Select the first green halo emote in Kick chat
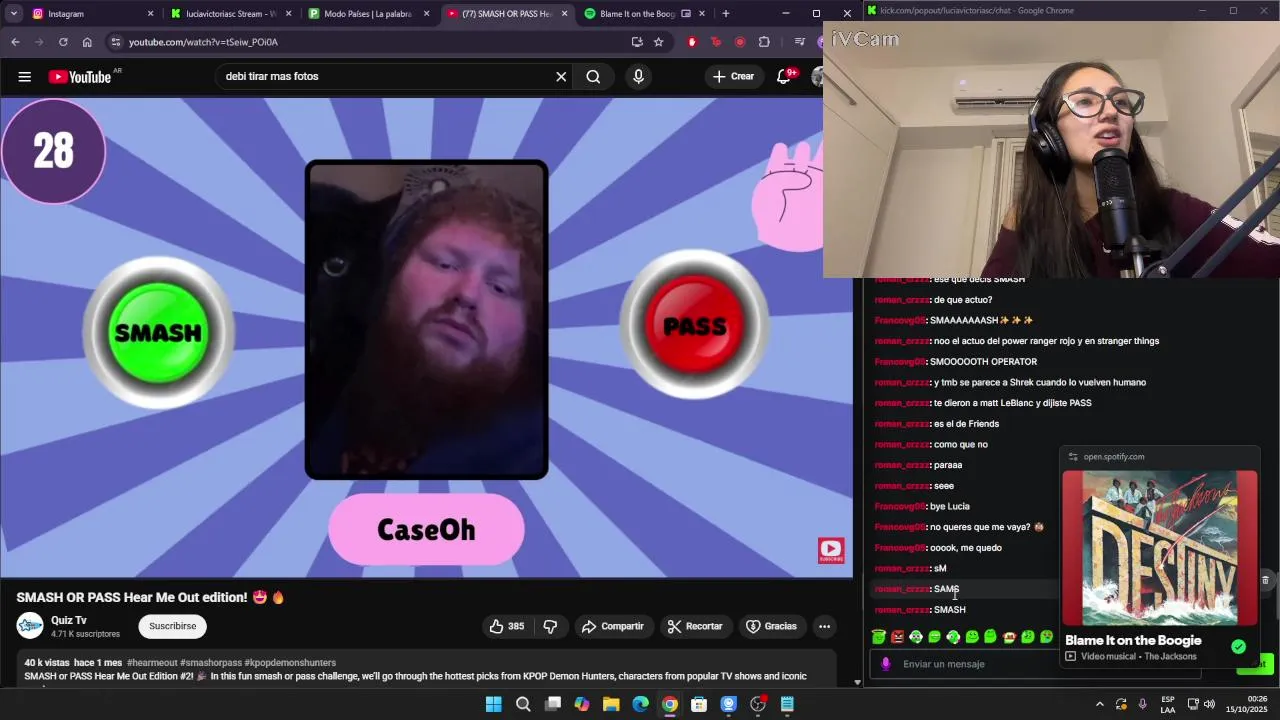This screenshot has height=720, width=1280. (879, 637)
